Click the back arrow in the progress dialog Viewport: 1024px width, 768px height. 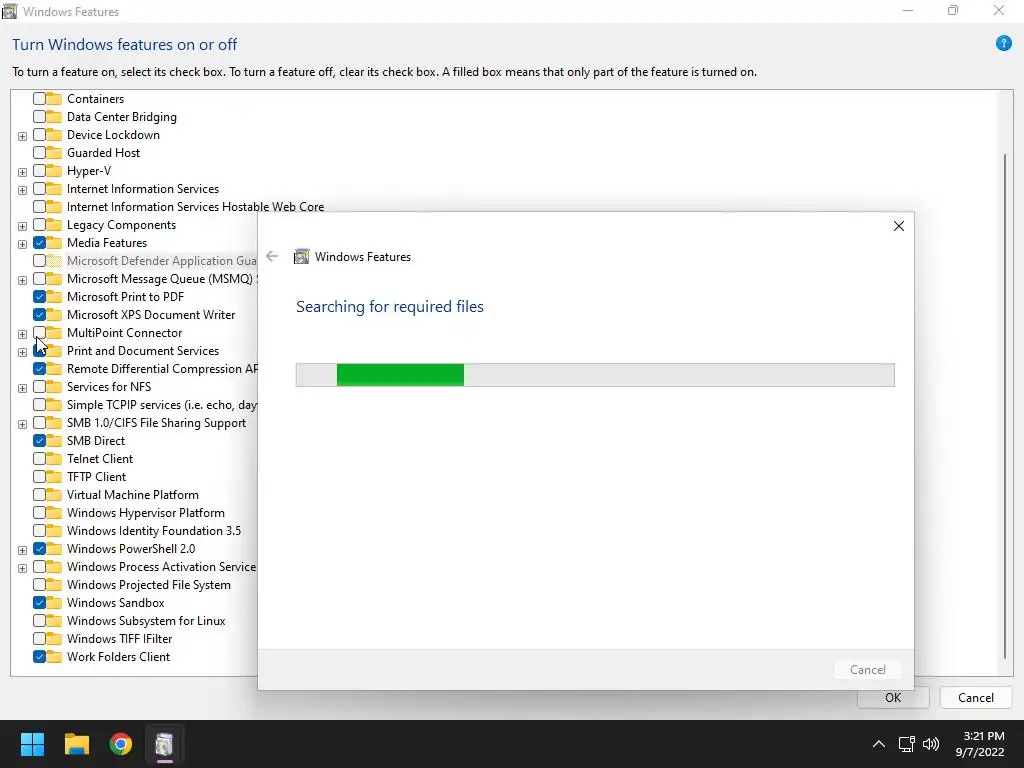(272, 257)
